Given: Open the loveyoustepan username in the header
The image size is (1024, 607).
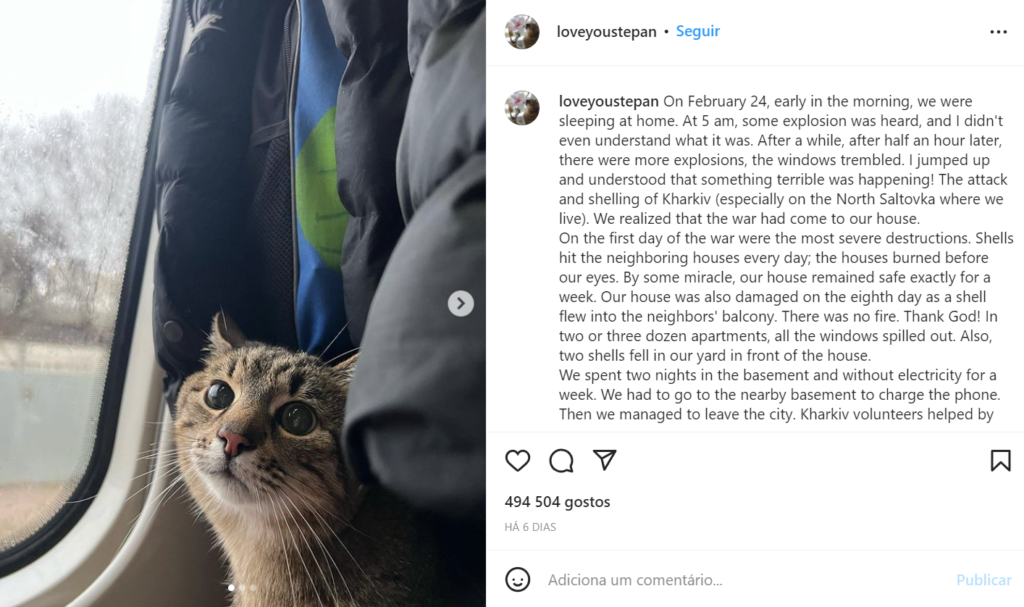Looking at the screenshot, I should (x=606, y=31).
